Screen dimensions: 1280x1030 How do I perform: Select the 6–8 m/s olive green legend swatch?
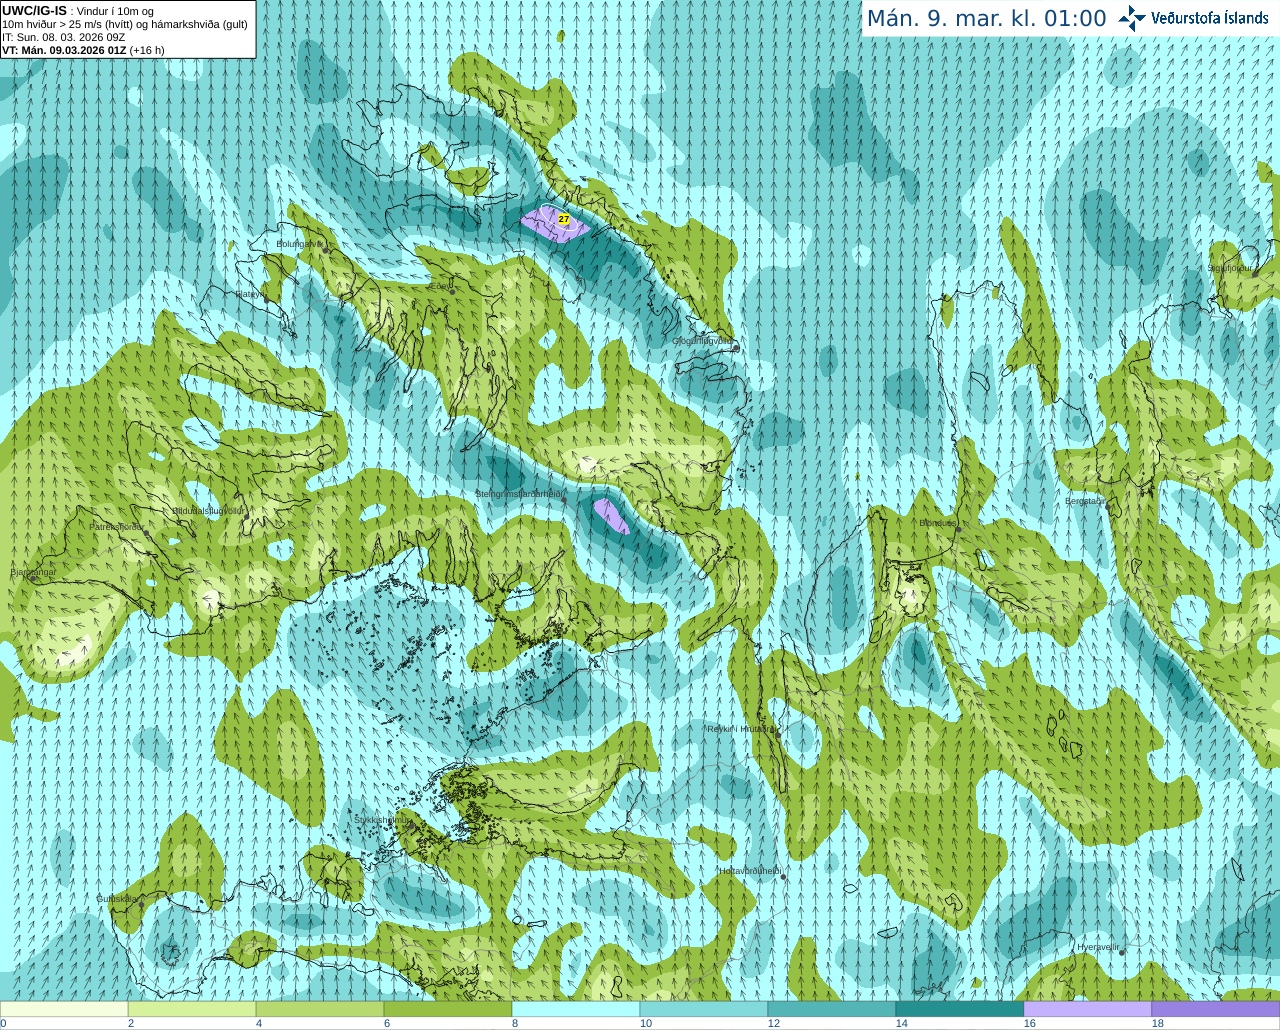tap(448, 1009)
